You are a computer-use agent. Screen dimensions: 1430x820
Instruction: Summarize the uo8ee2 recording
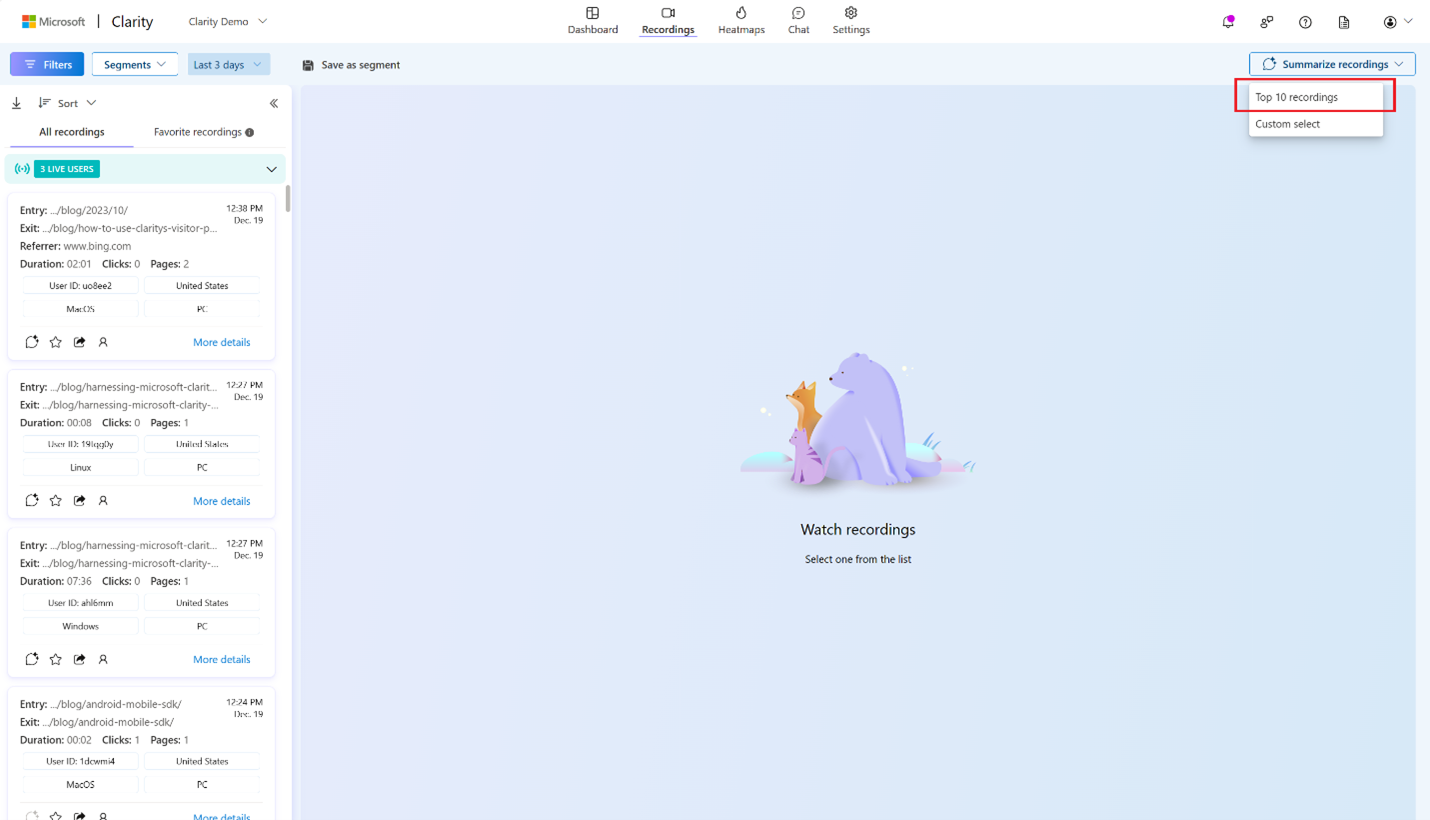pyautogui.click(x=32, y=342)
